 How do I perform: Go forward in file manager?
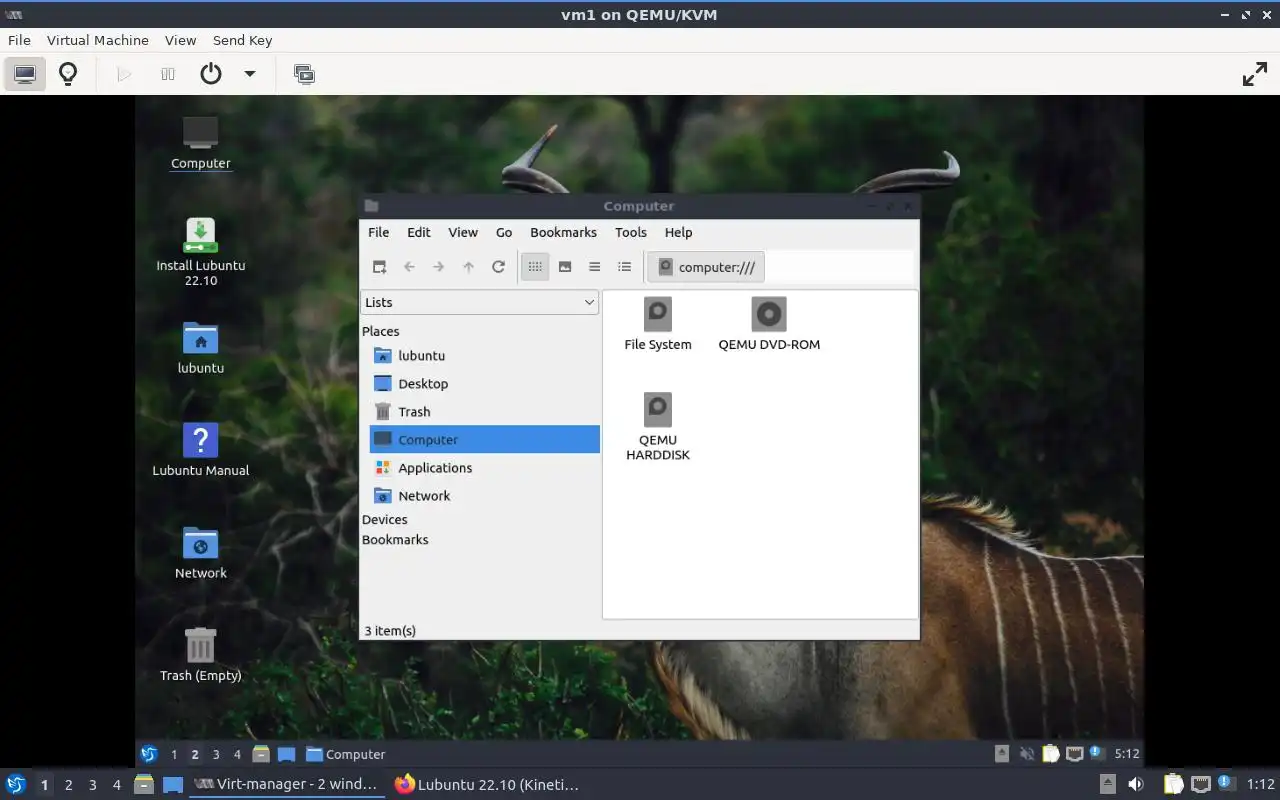(x=438, y=267)
